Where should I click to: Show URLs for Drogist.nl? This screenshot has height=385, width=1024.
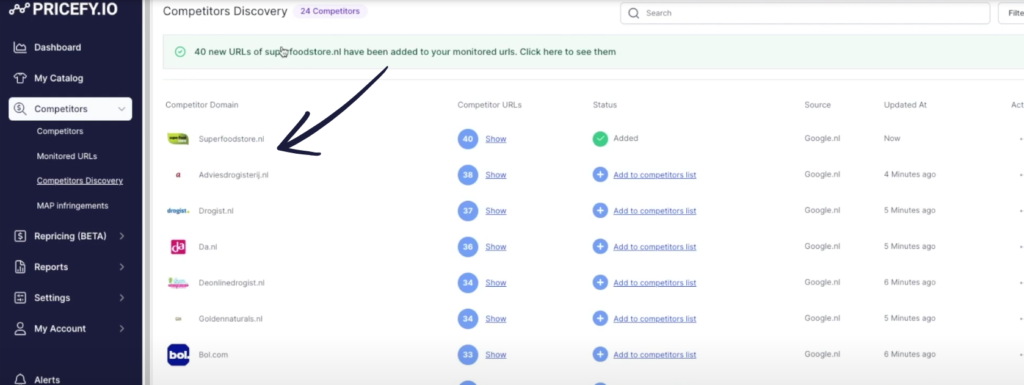click(496, 211)
